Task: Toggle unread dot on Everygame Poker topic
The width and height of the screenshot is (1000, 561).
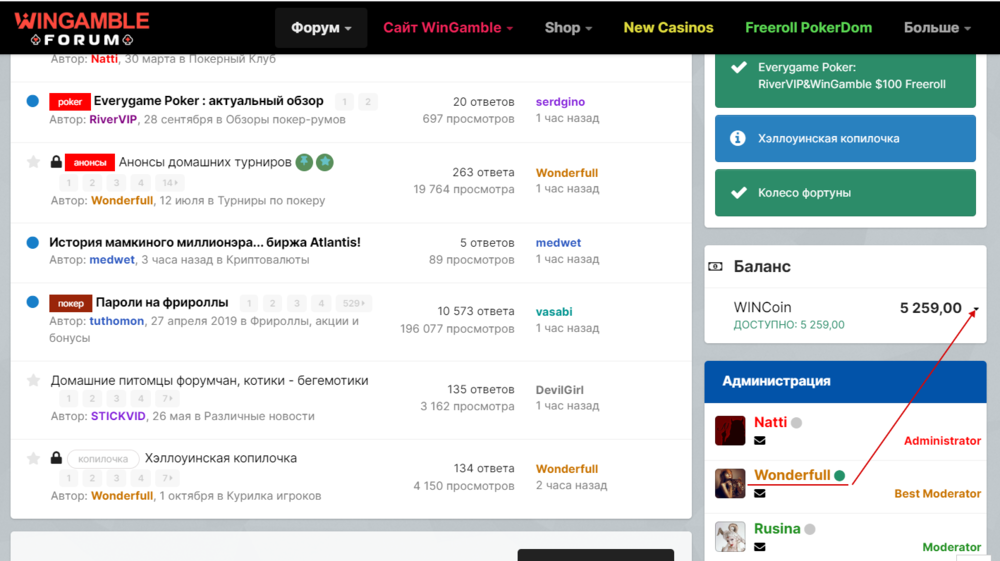Action: coord(33,102)
